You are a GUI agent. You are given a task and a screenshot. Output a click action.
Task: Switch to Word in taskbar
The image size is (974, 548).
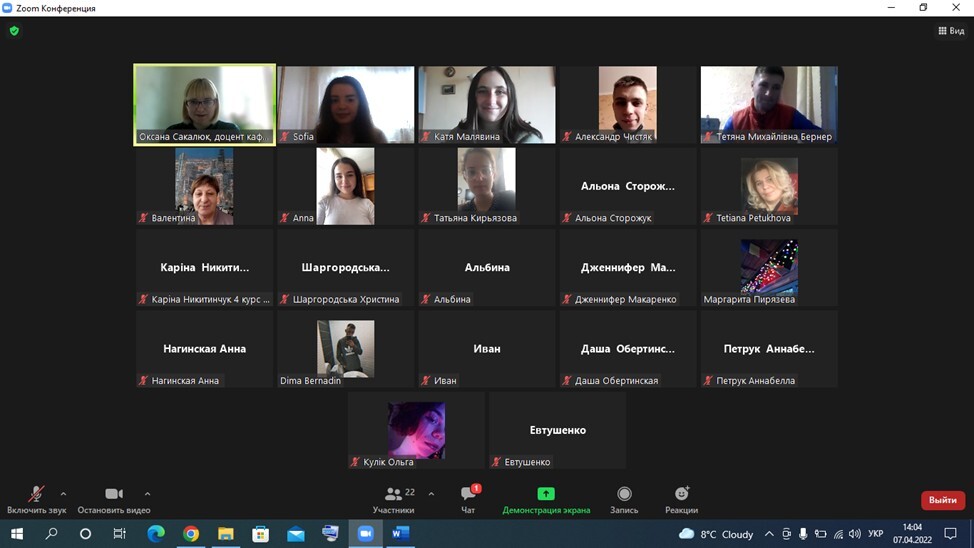[x=401, y=534]
